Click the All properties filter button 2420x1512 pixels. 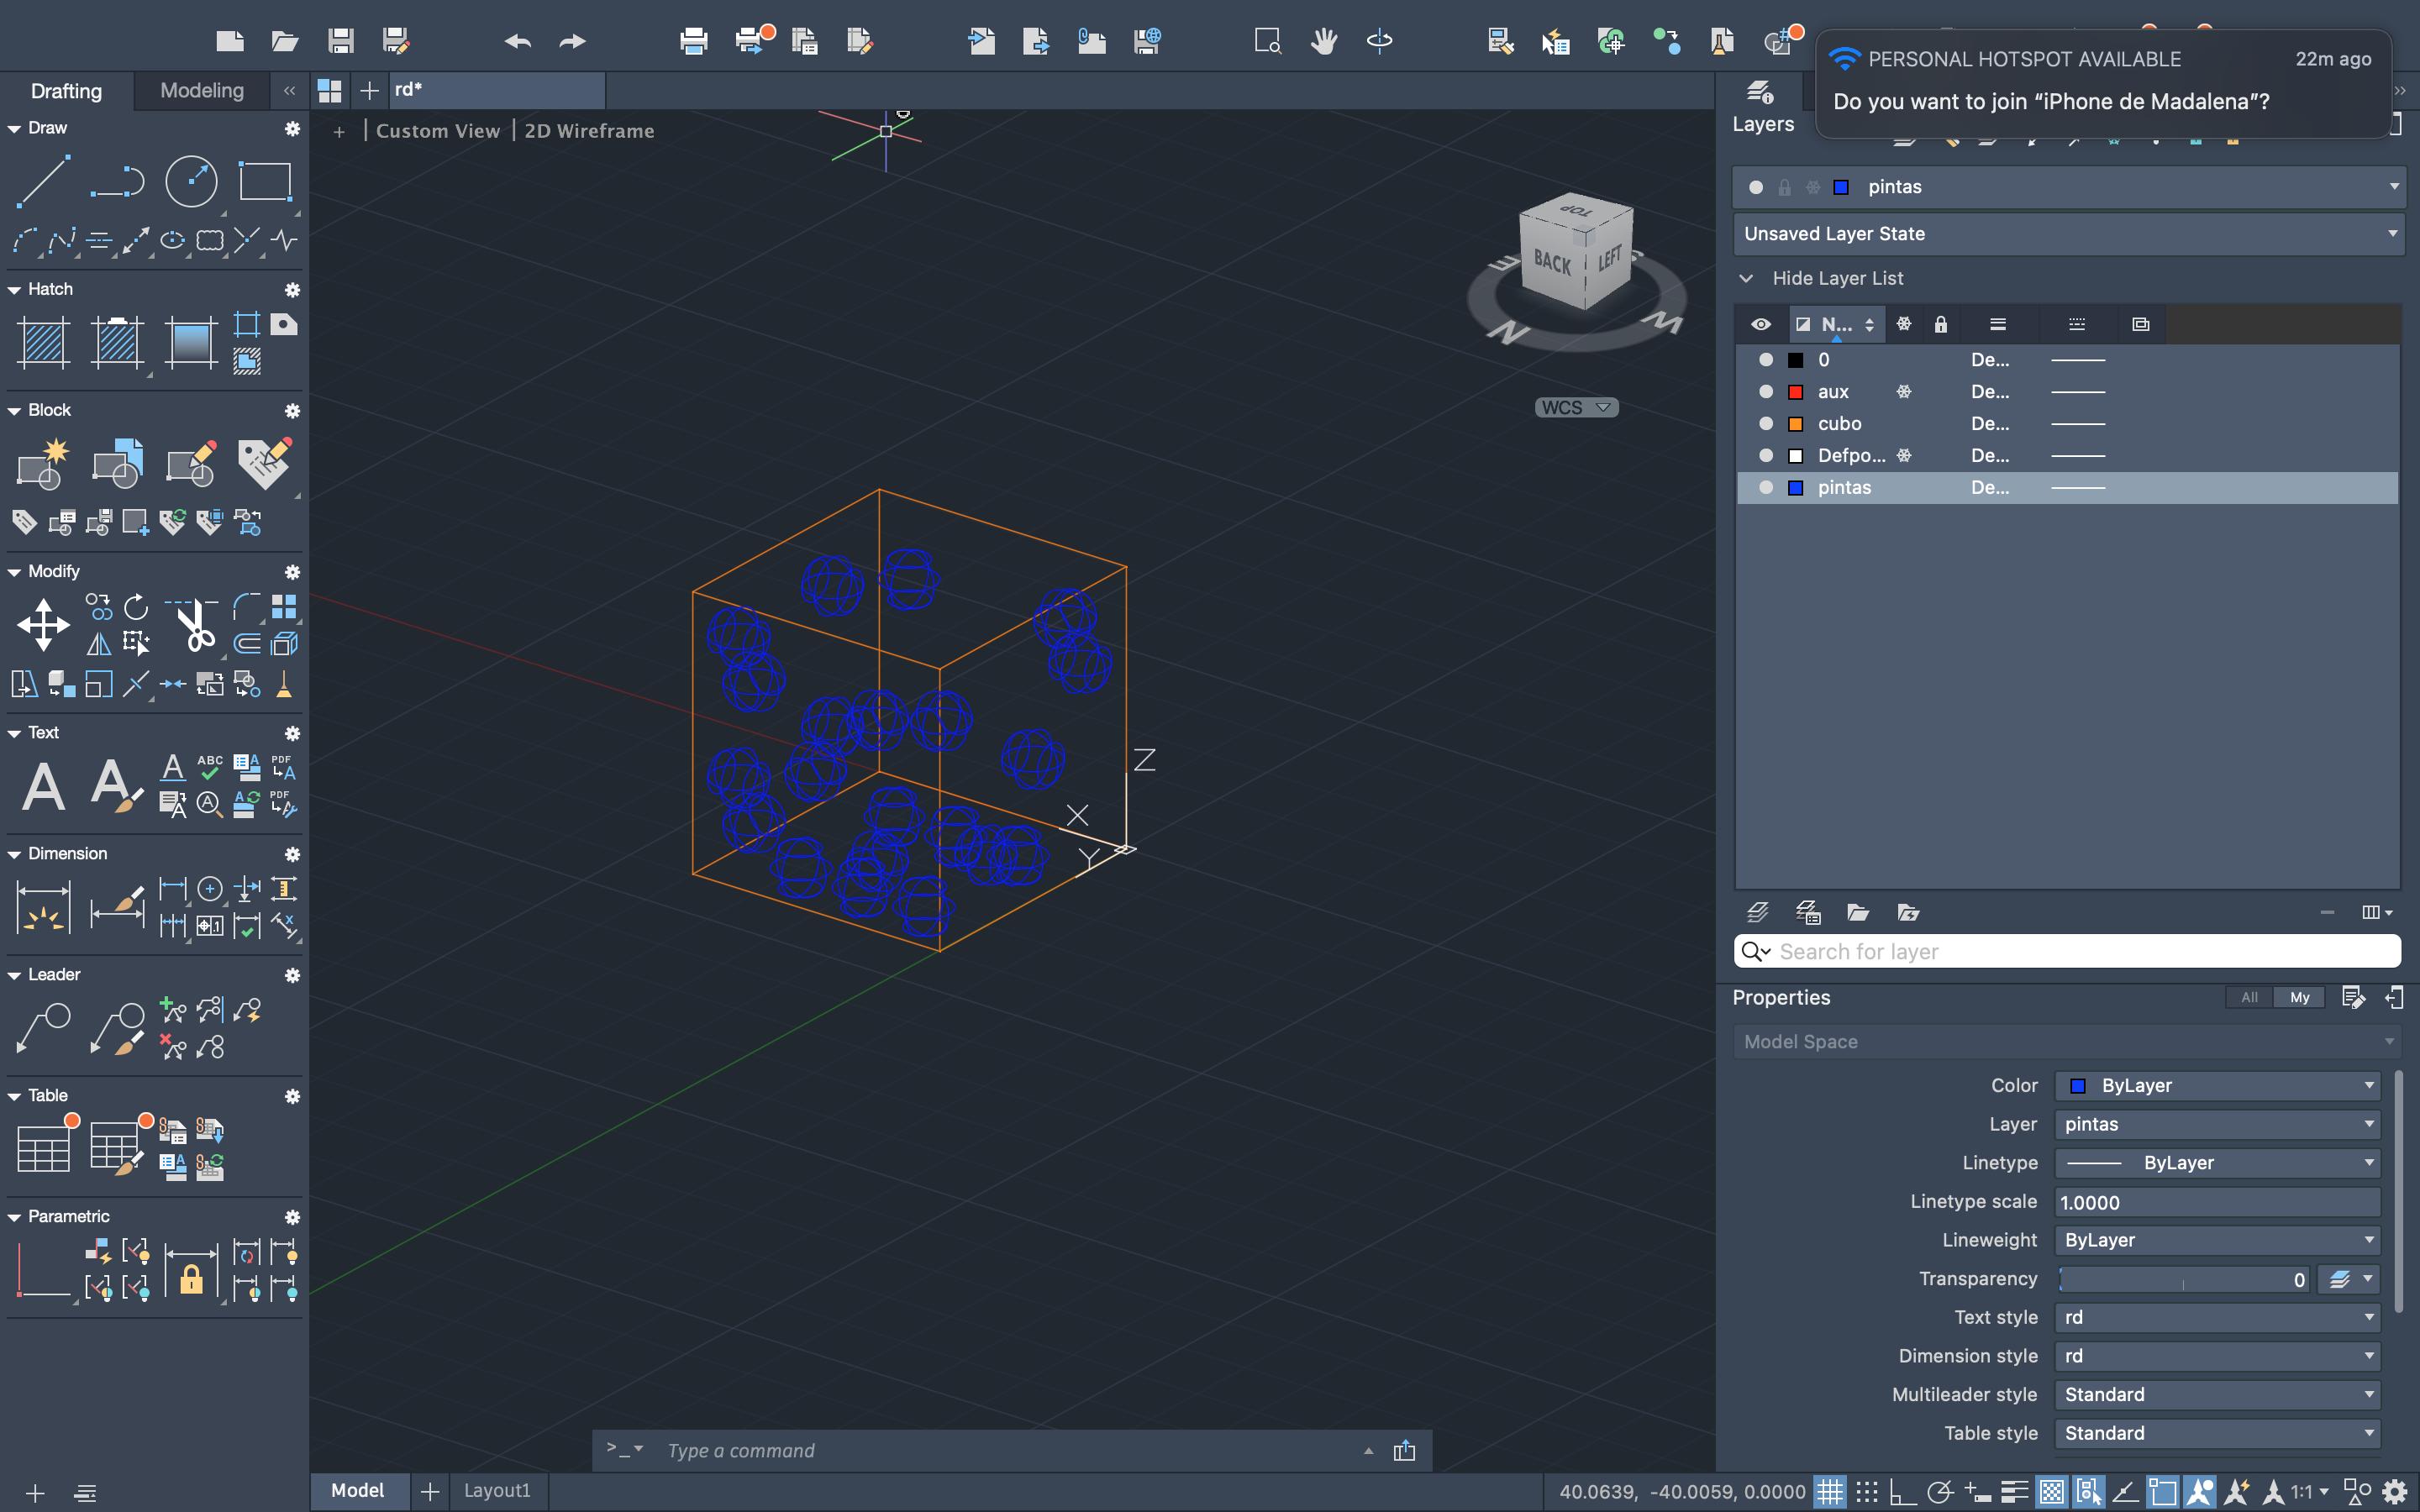(x=2249, y=997)
